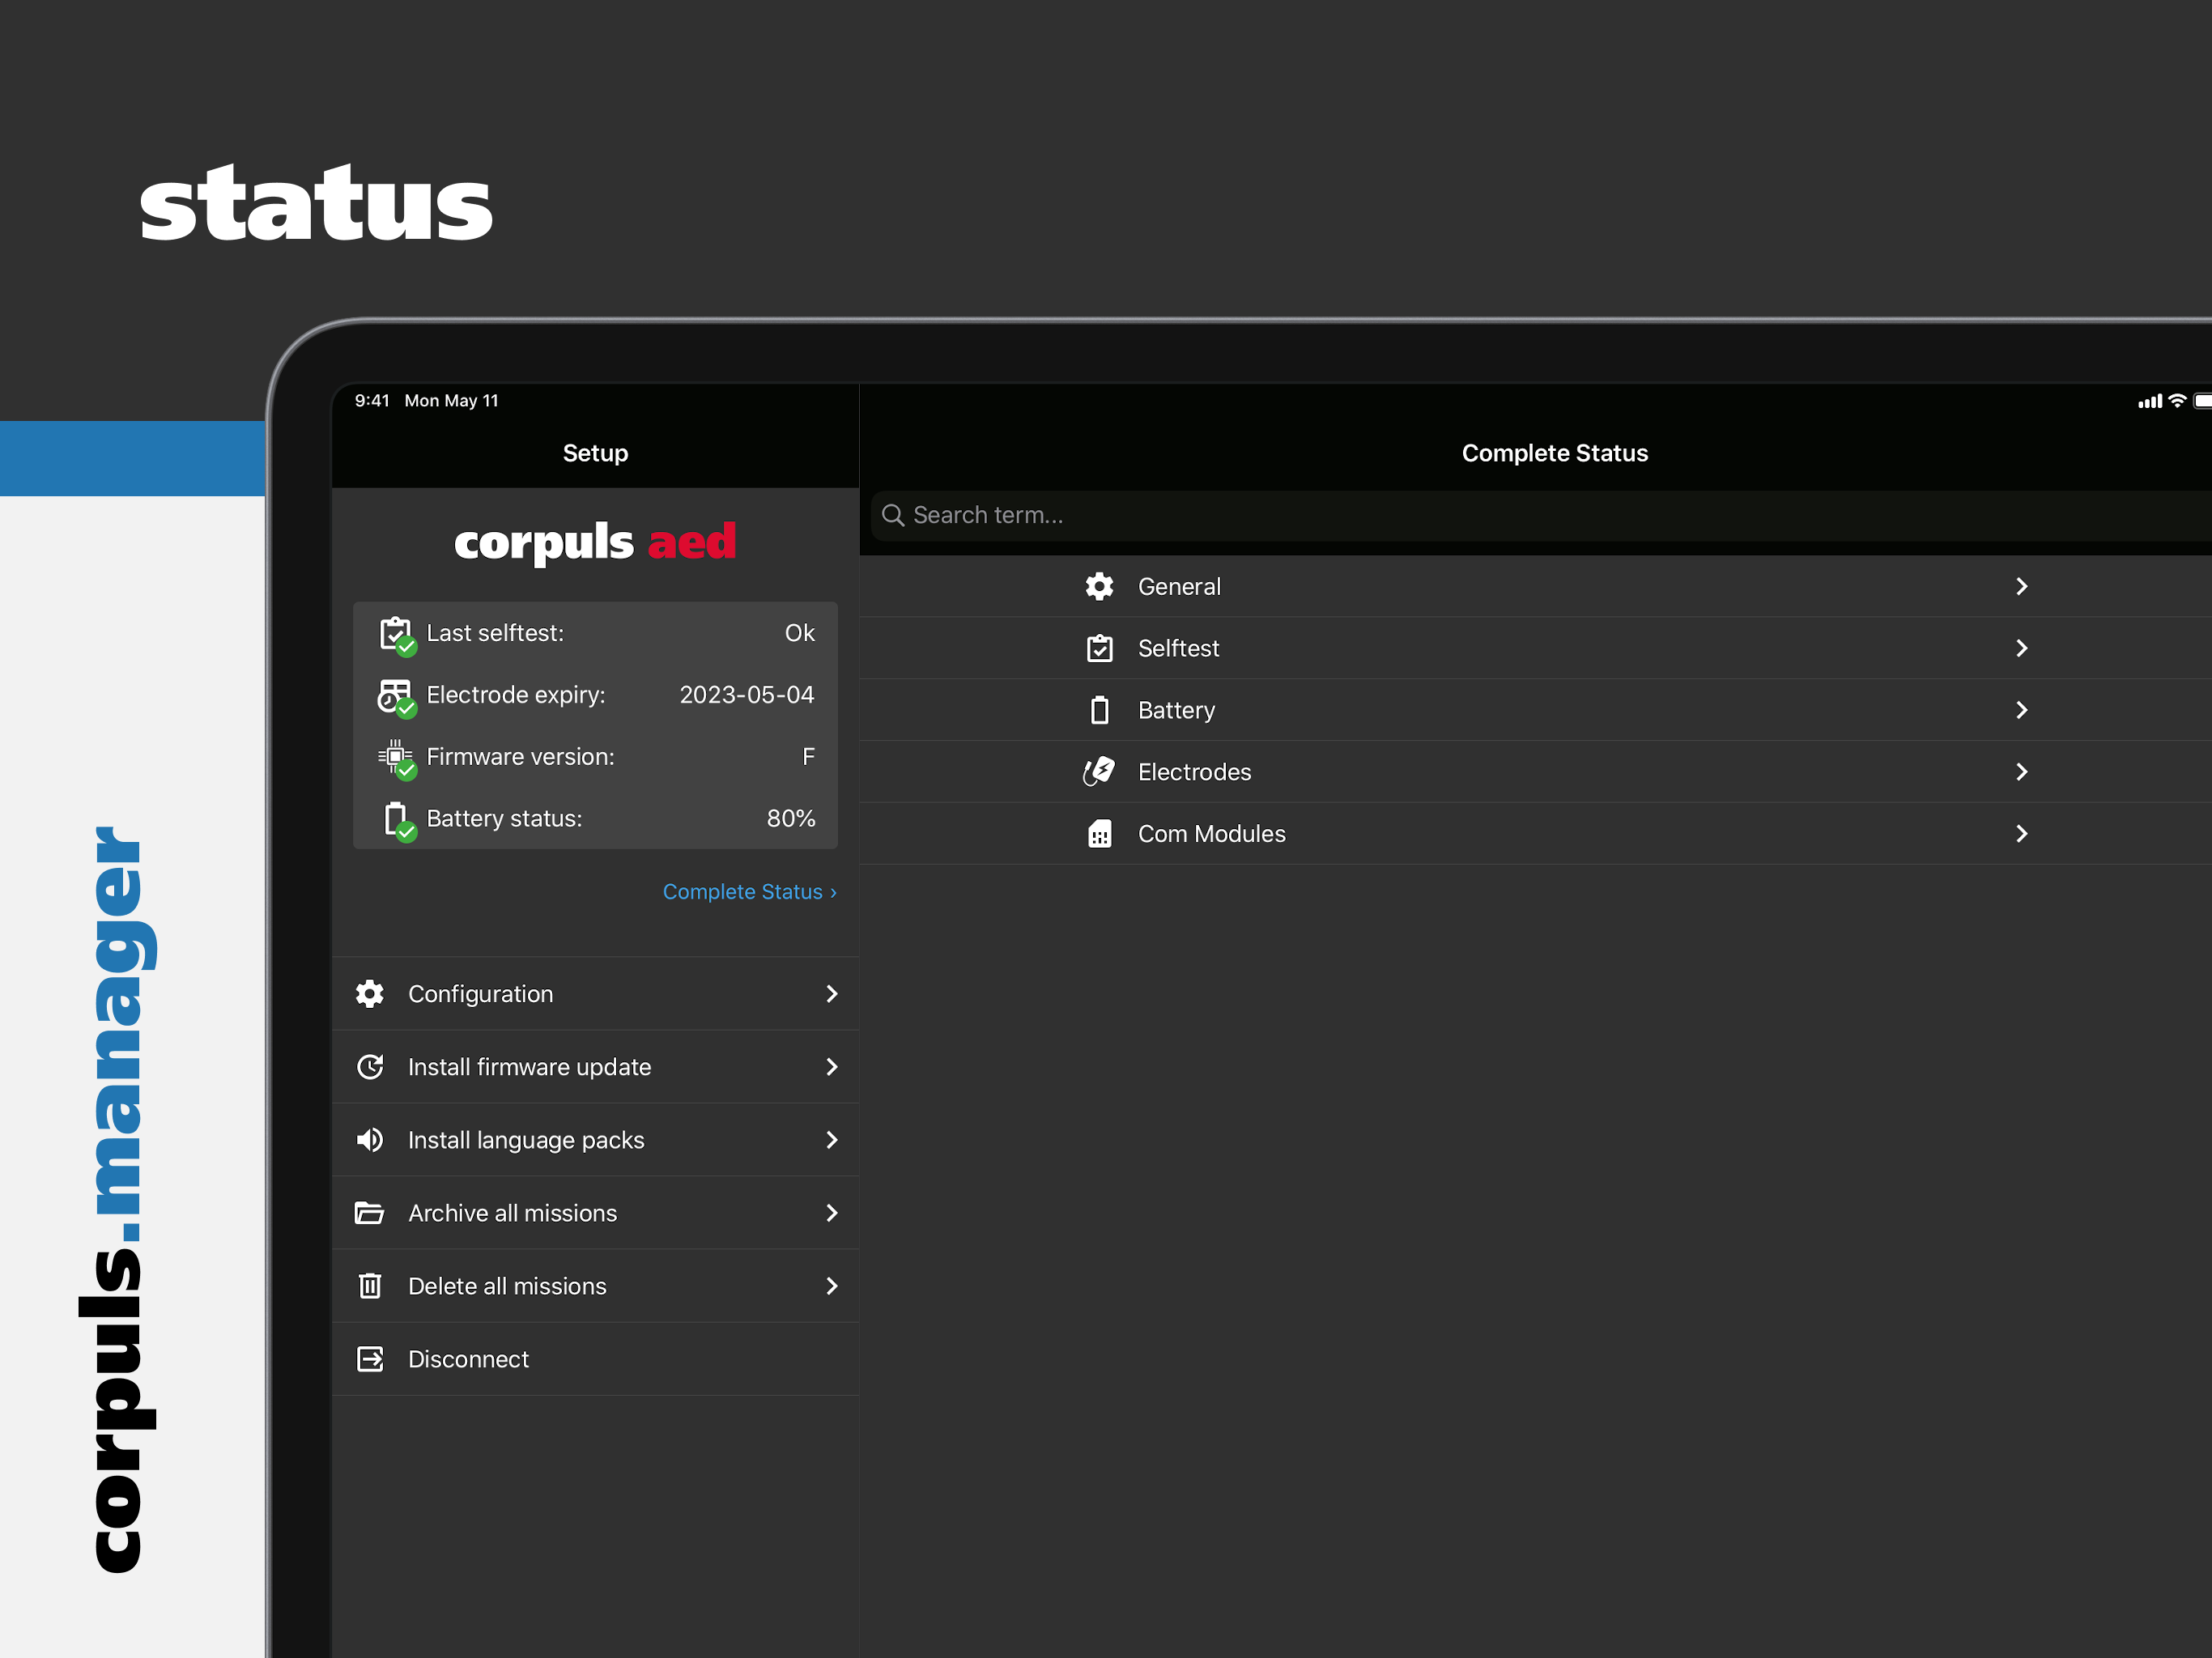
Task: Click the Last selftest label
Action: pos(495,633)
